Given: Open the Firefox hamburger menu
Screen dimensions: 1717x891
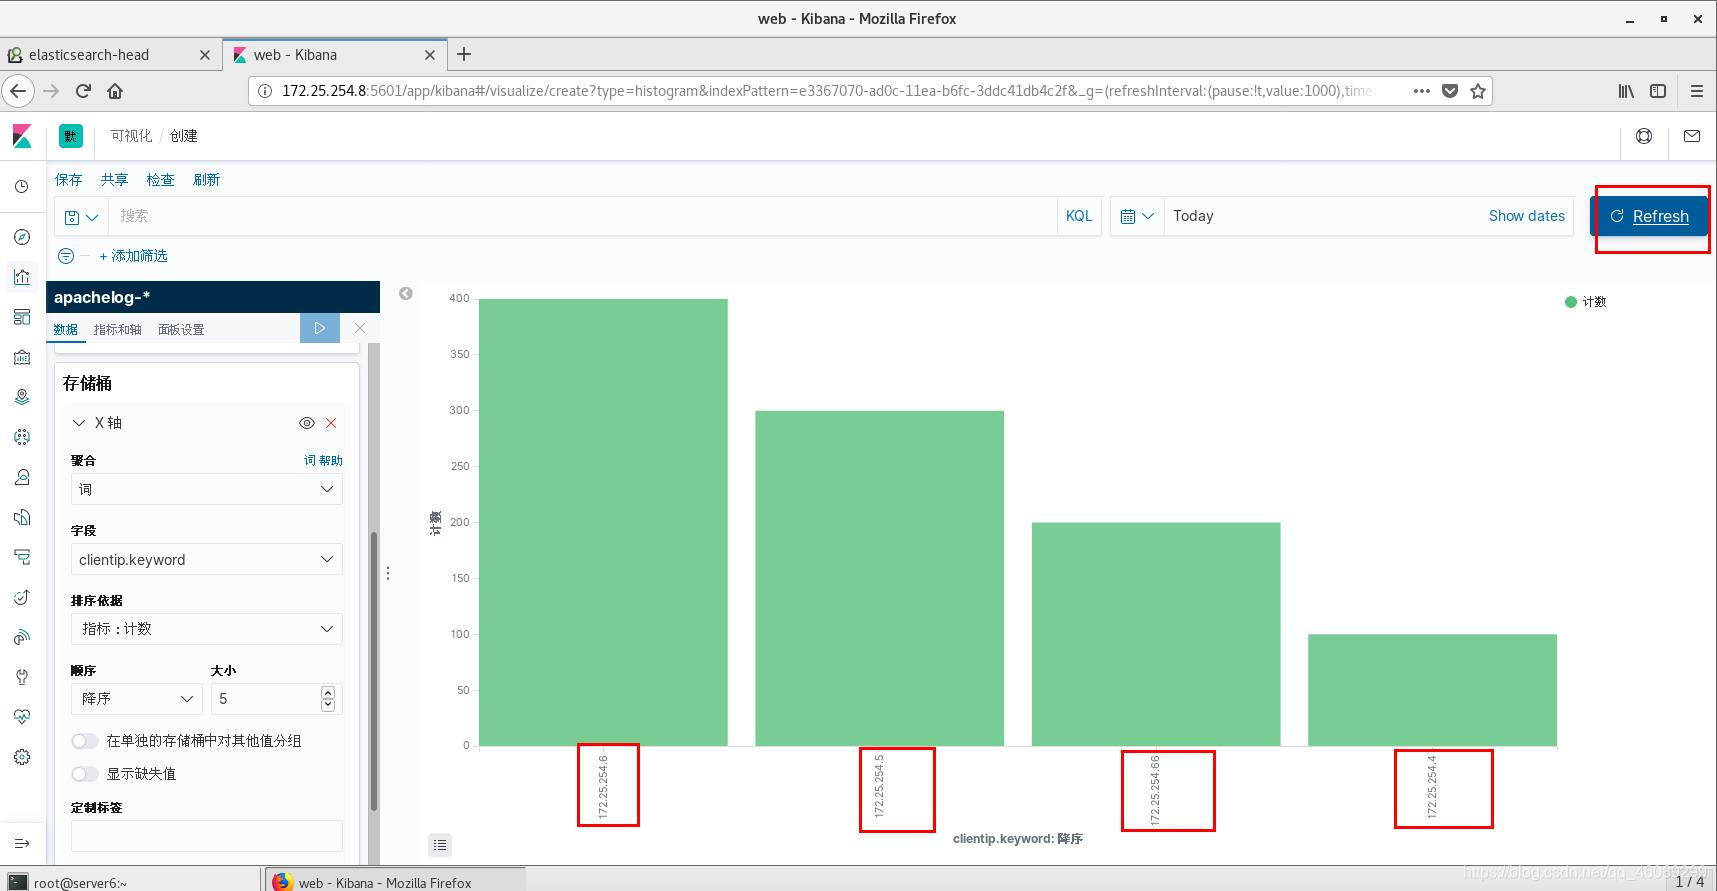Looking at the screenshot, I should pyautogui.click(x=1696, y=91).
